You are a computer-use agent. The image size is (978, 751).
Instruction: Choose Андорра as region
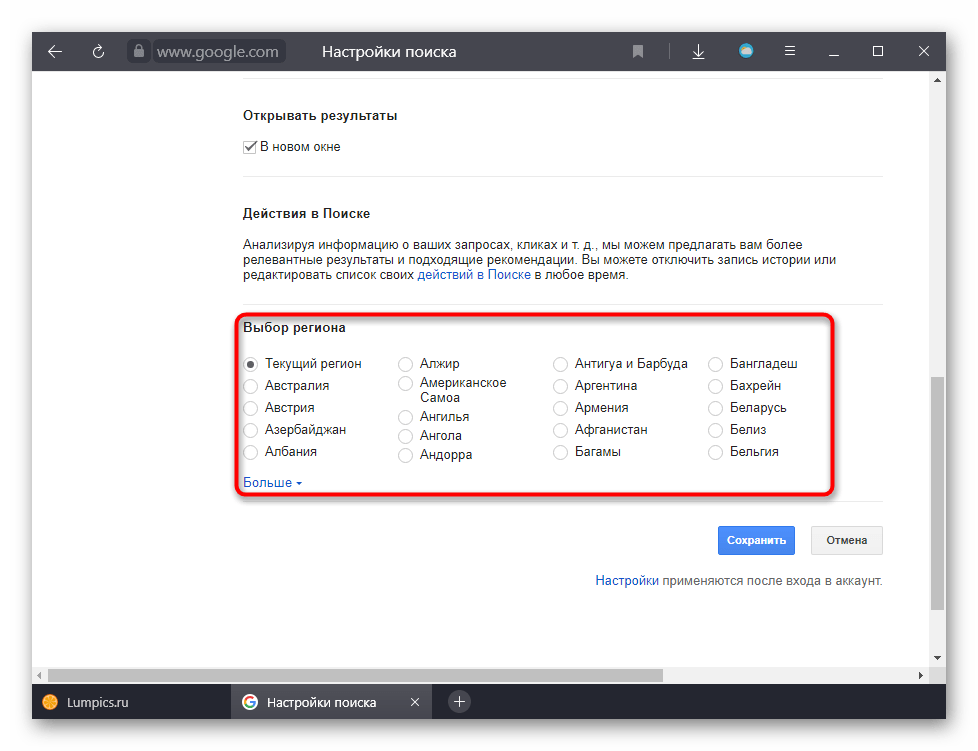click(405, 455)
